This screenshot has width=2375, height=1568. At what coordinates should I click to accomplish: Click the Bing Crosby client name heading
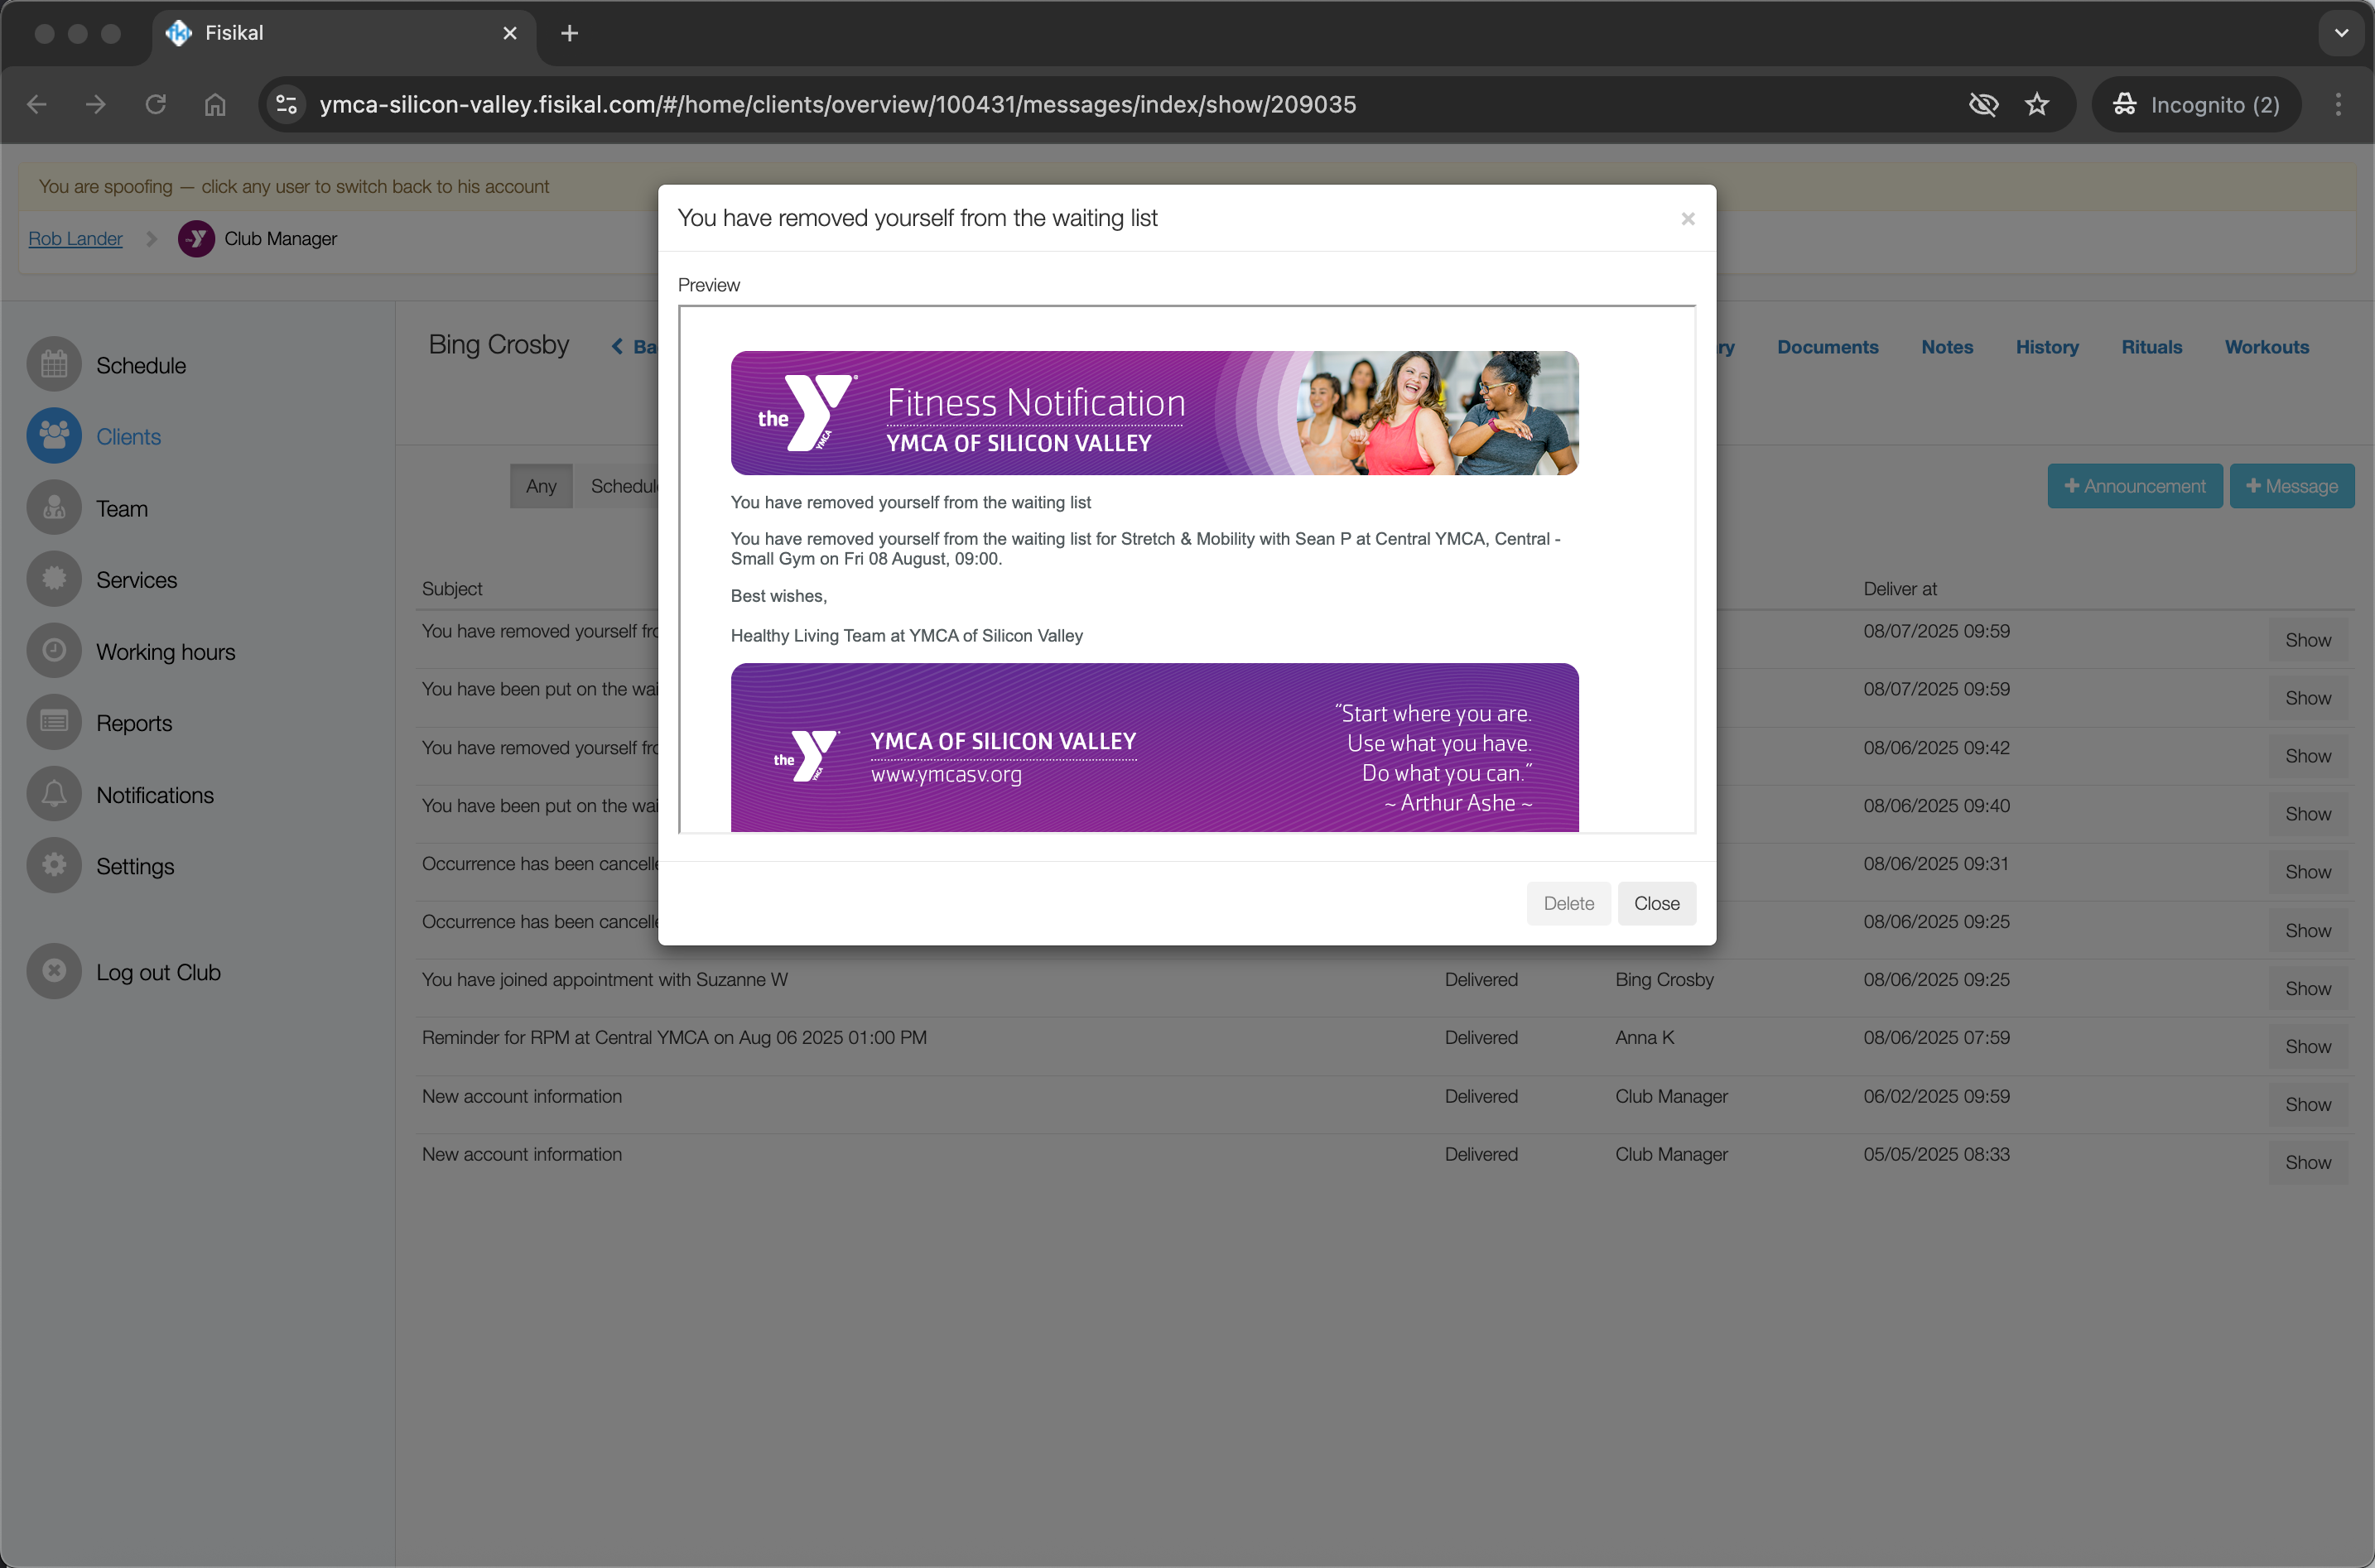(498, 344)
